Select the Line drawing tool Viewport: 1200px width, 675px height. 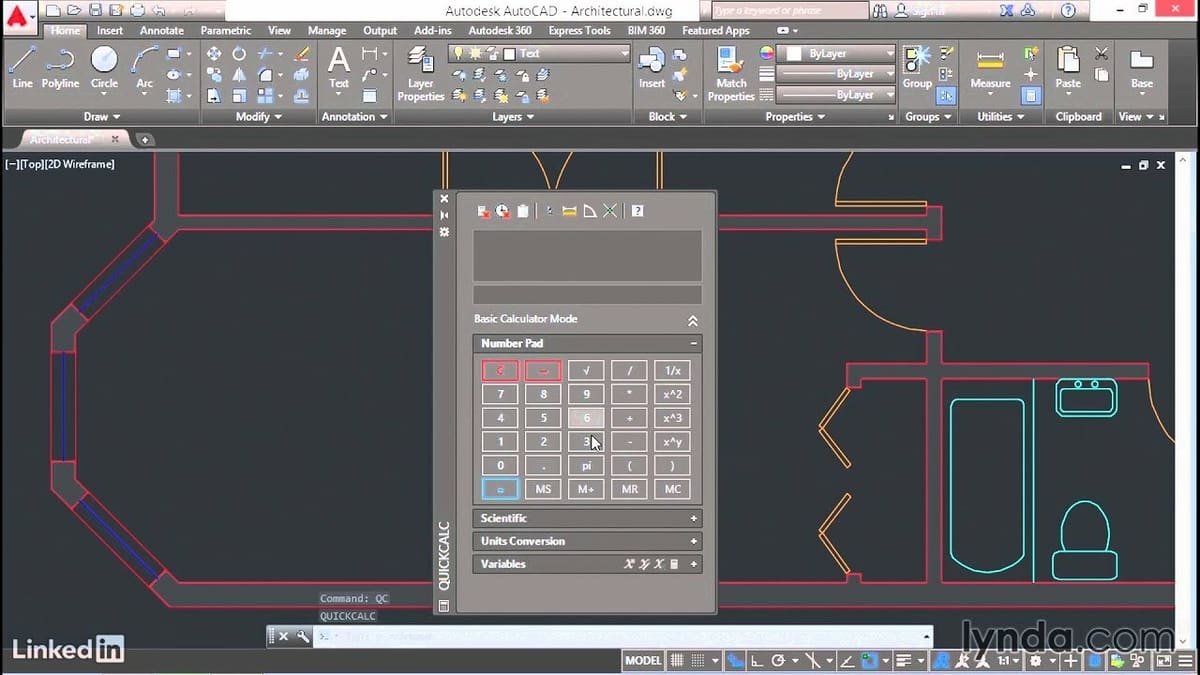click(x=22, y=67)
